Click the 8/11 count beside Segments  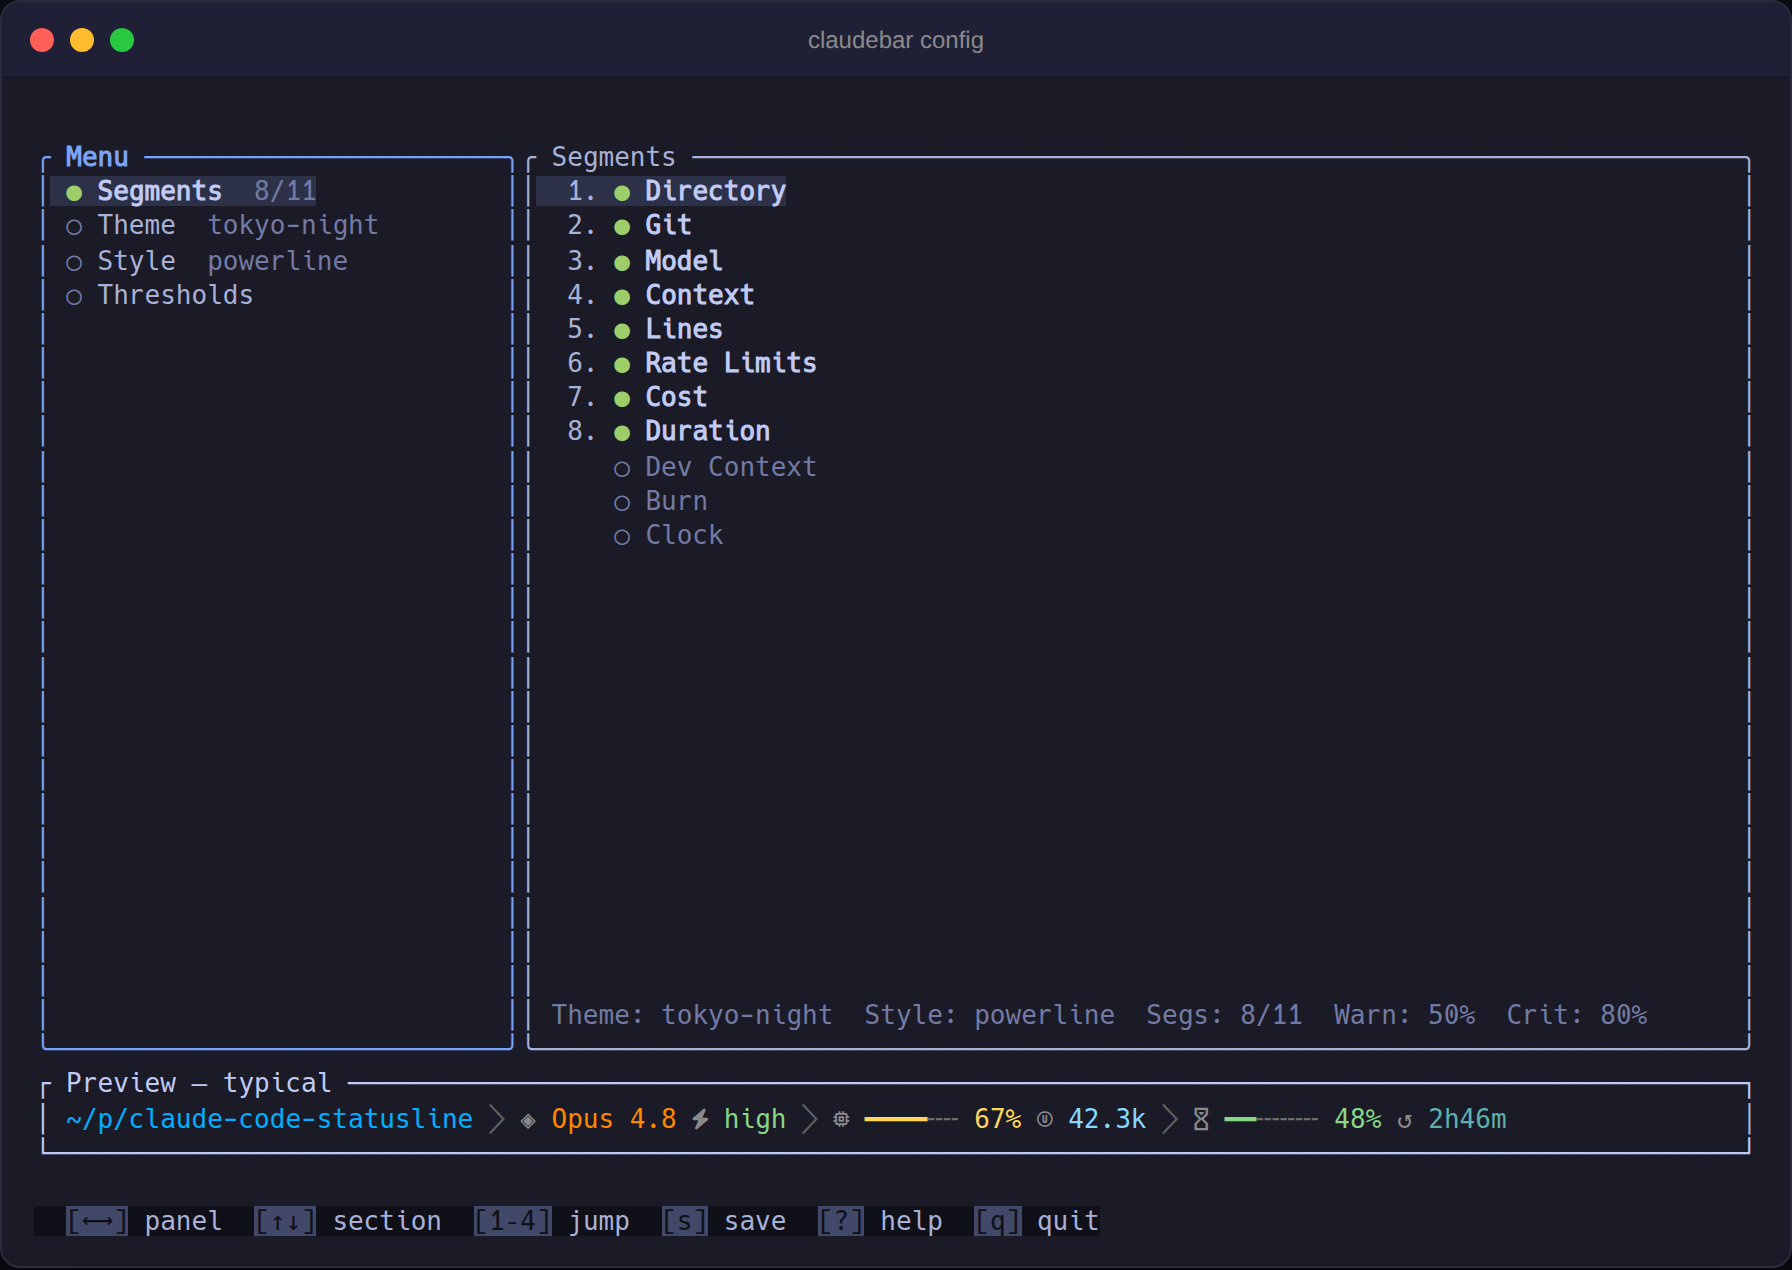point(285,191)
